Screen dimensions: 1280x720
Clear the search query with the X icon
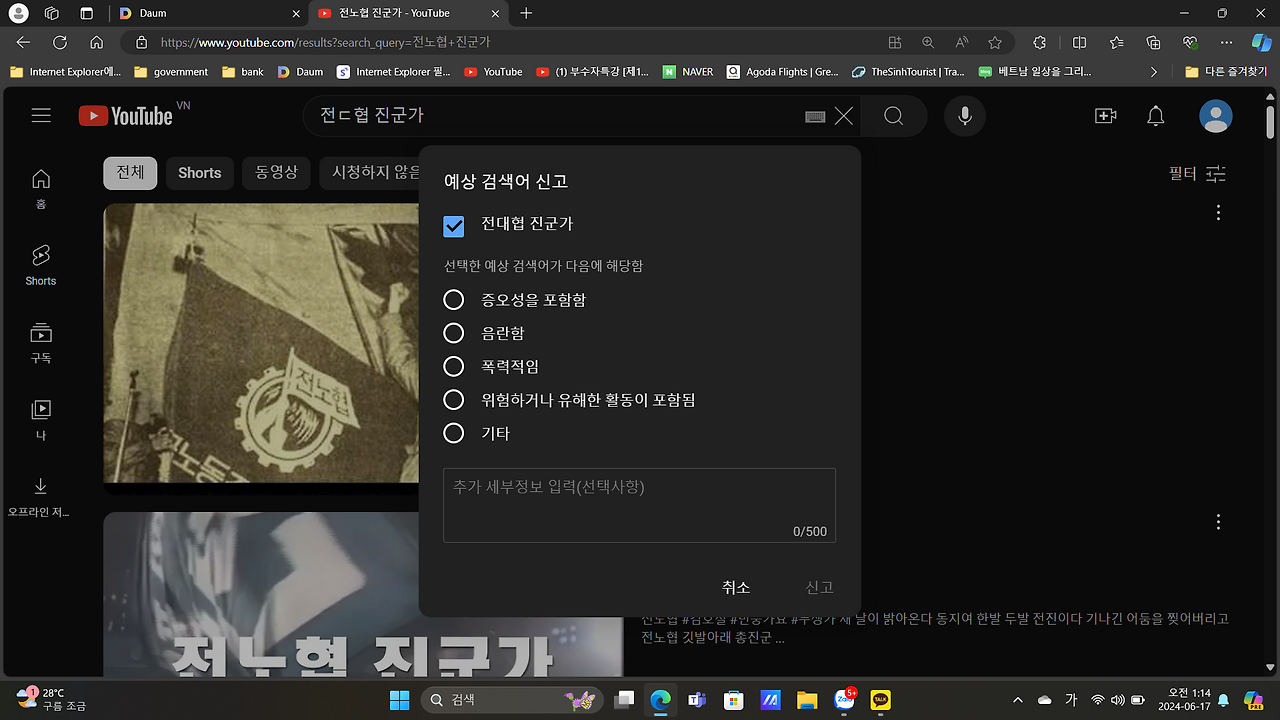tap(843, 115)
